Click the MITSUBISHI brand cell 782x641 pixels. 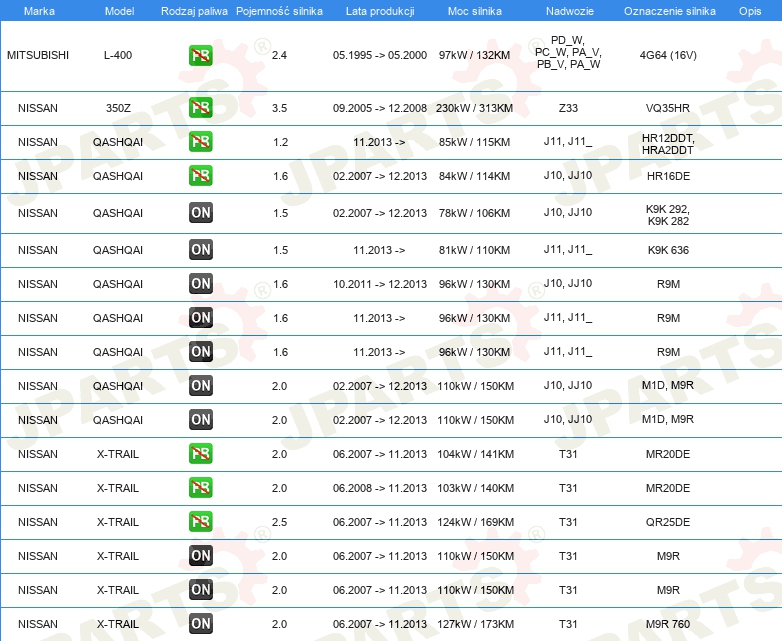(38, 55)
